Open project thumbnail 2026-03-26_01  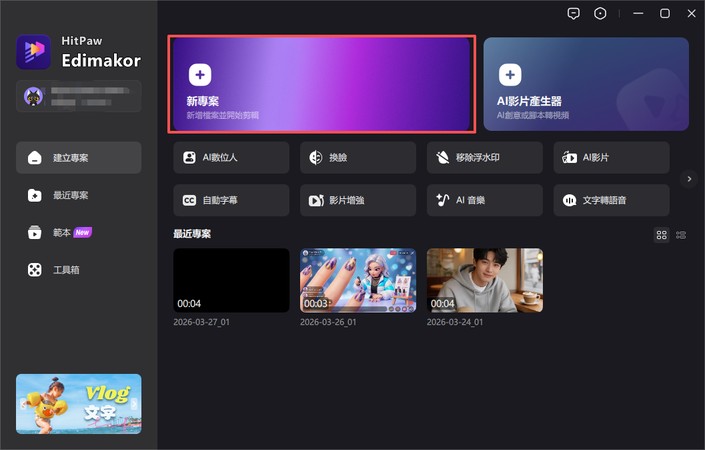tap(357, 280)
